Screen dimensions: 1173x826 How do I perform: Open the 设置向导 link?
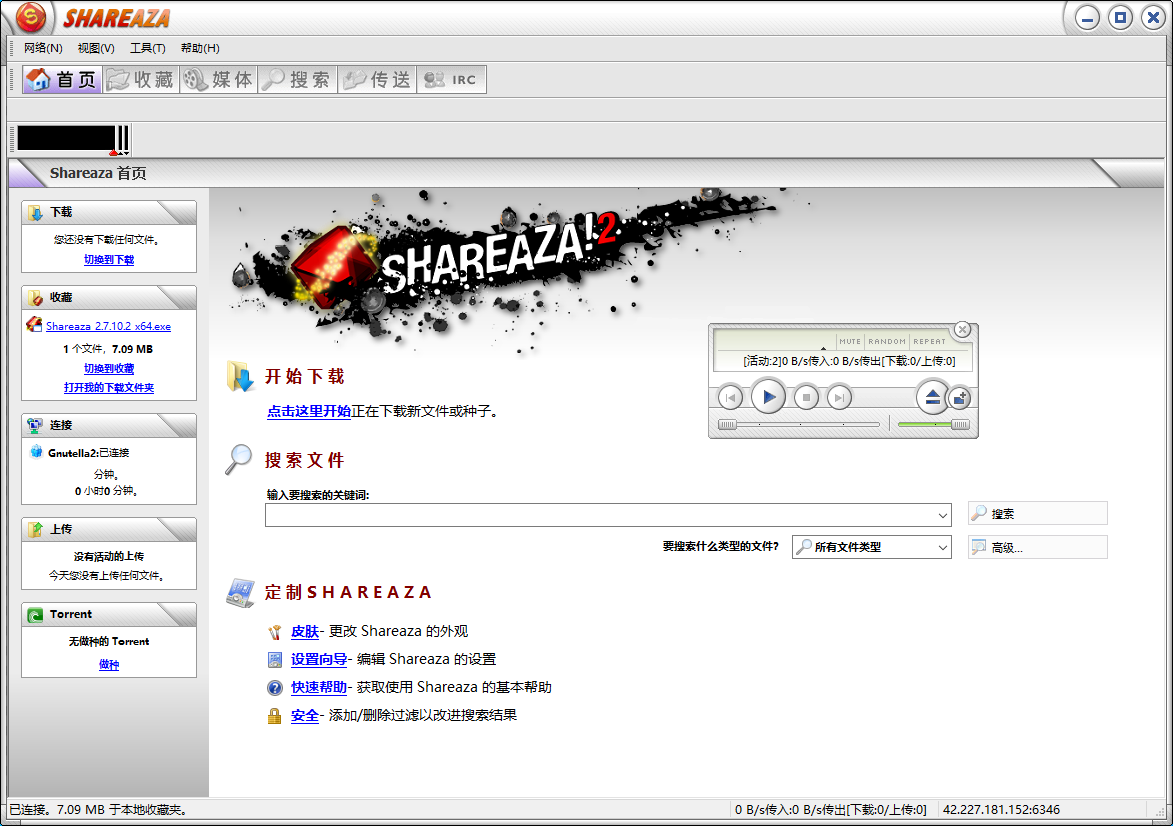point(319,659)
